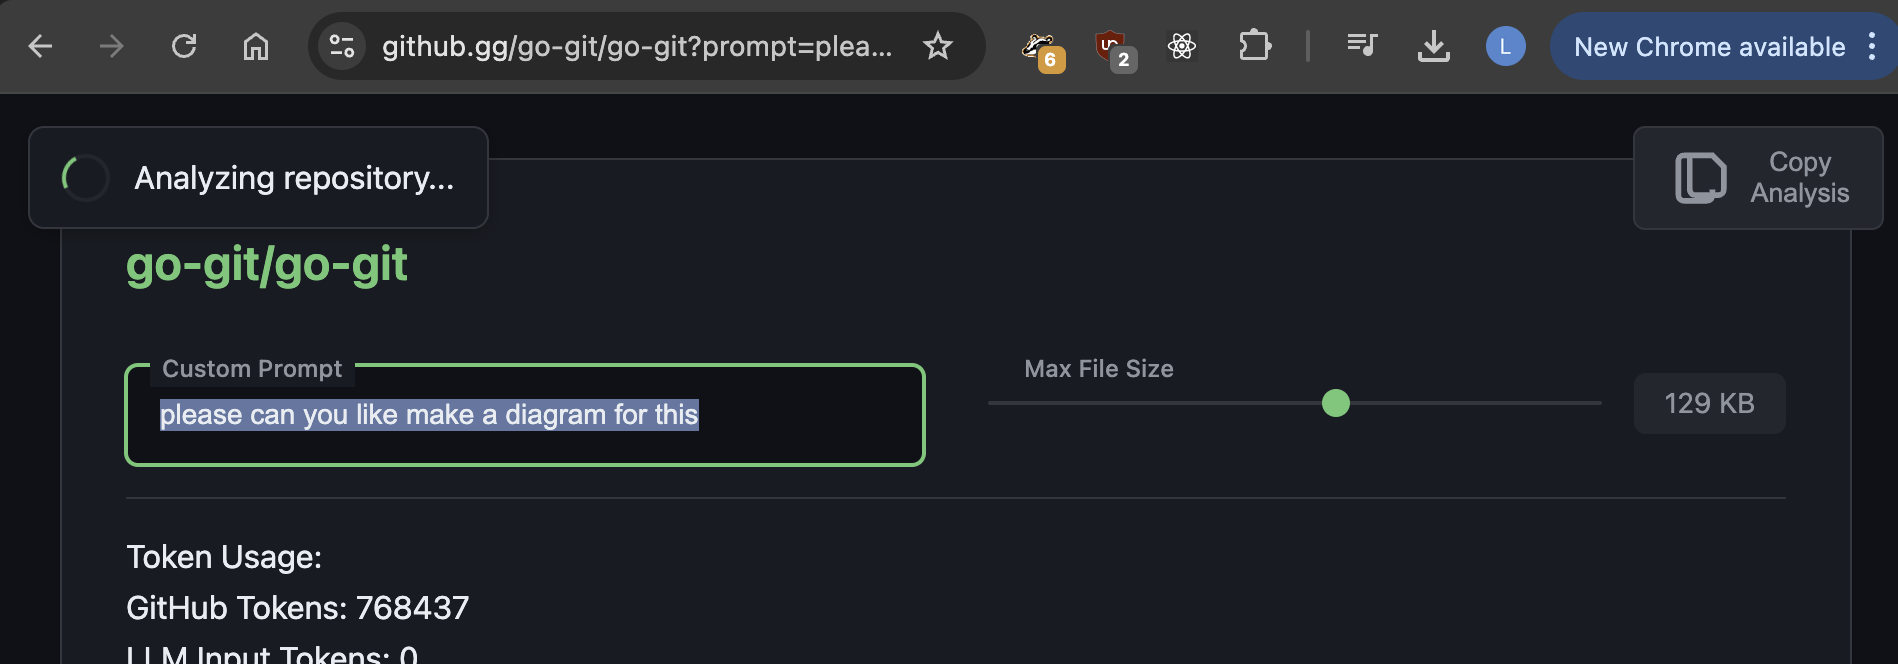Click the New Chrome available button
This screenshot has width=1898, height=664.
pyautogui.click(x=1709, y=46)
